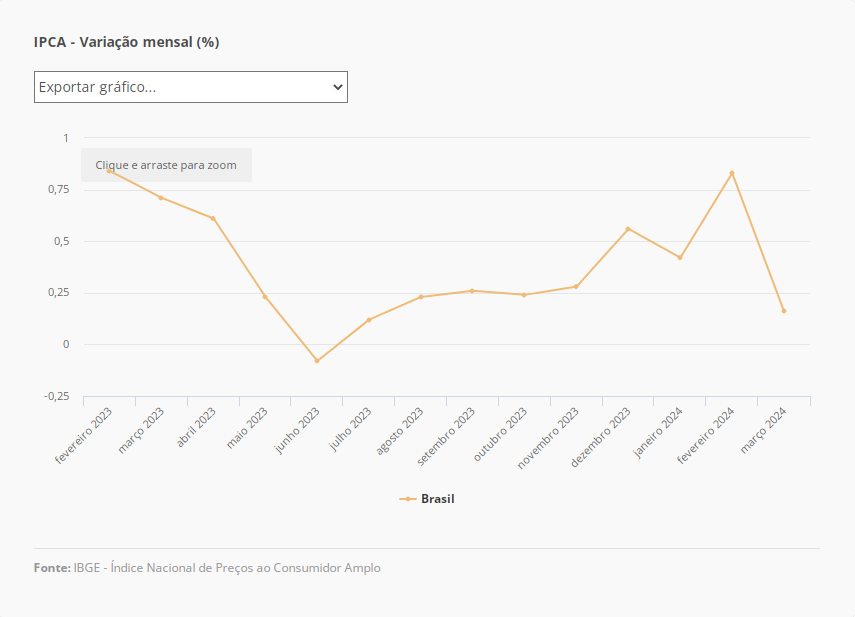Click the dezembro 2023 data point
Viewport: 855px width, 617px height.
pyautogui.click(x=628, y=229)
